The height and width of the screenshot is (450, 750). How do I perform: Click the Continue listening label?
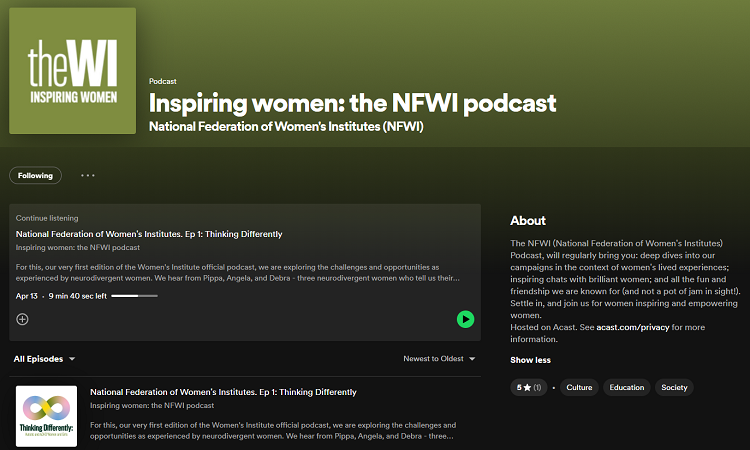[x=47, y=218]
